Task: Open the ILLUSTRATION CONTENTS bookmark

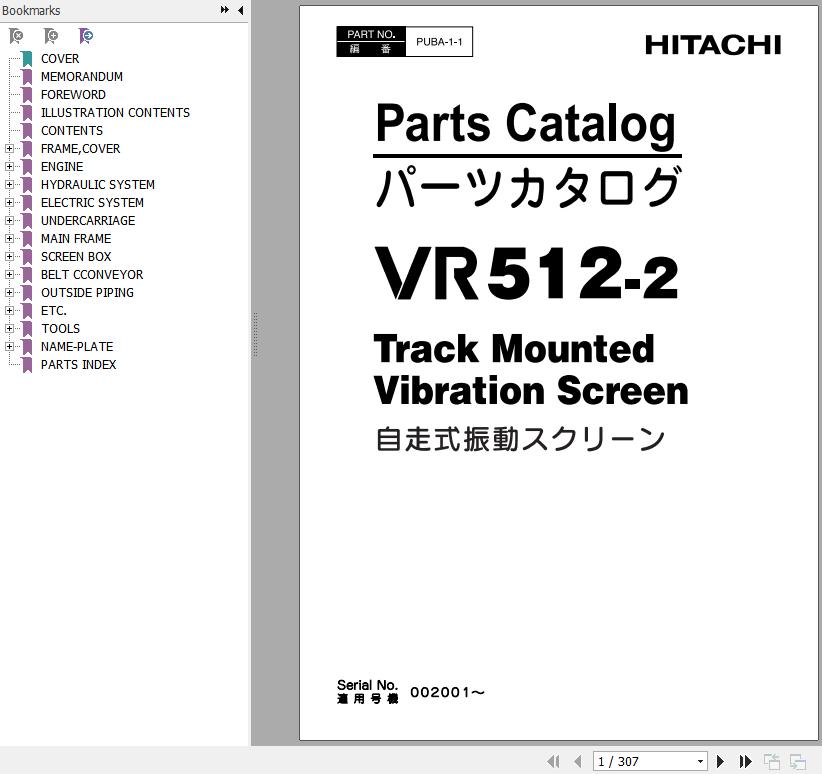Action: (x=115, y=113)
